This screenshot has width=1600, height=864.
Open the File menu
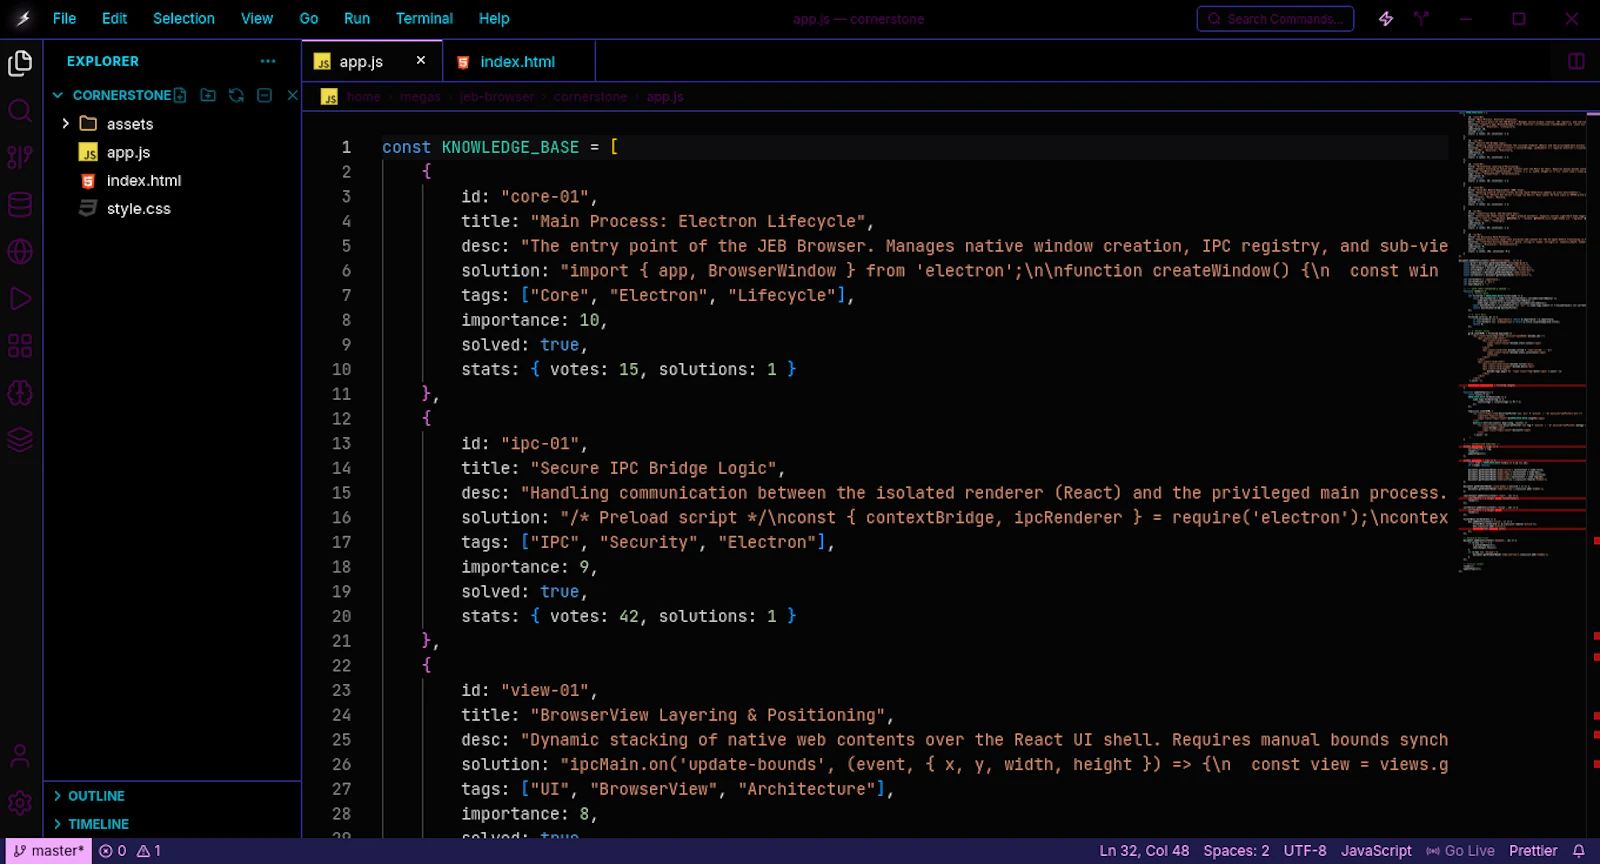[x=64, y=18]
